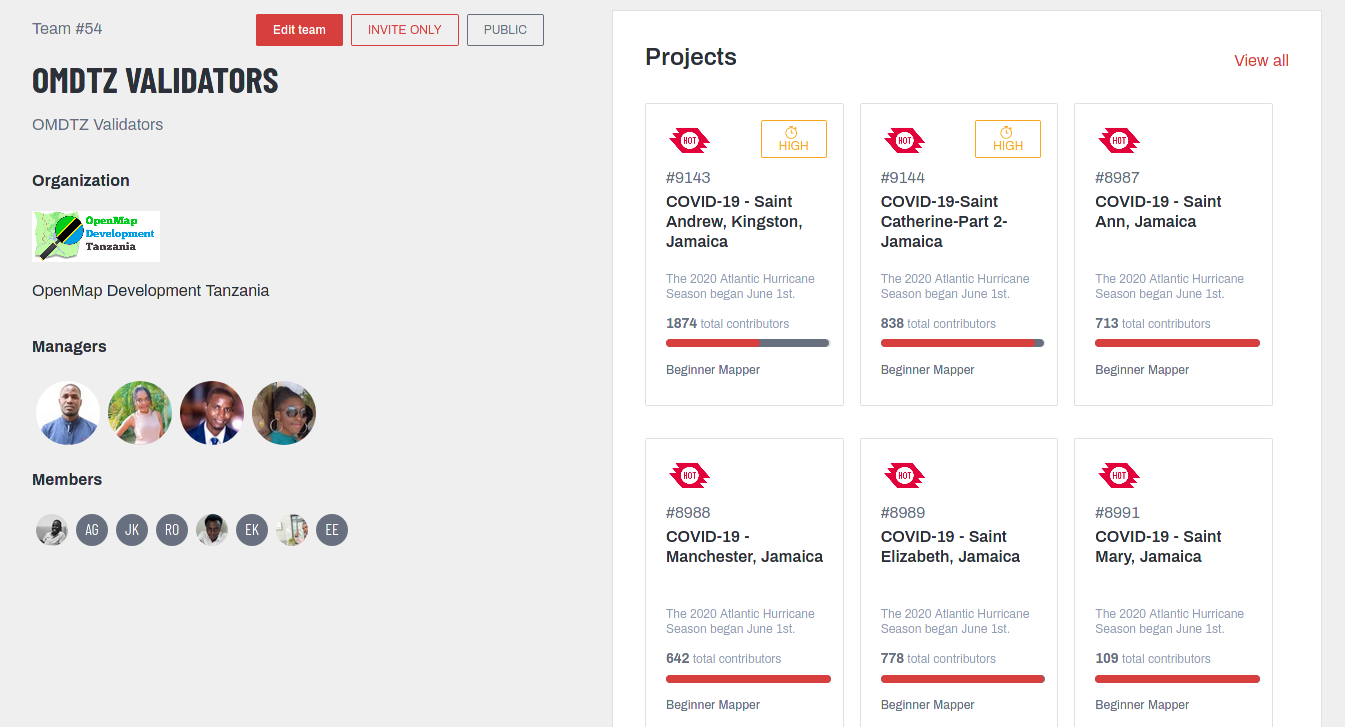Image resolution: width=1345 pixels, height=727 pixels.
Task: Click the #8989 project number
Action: [903, 512]
